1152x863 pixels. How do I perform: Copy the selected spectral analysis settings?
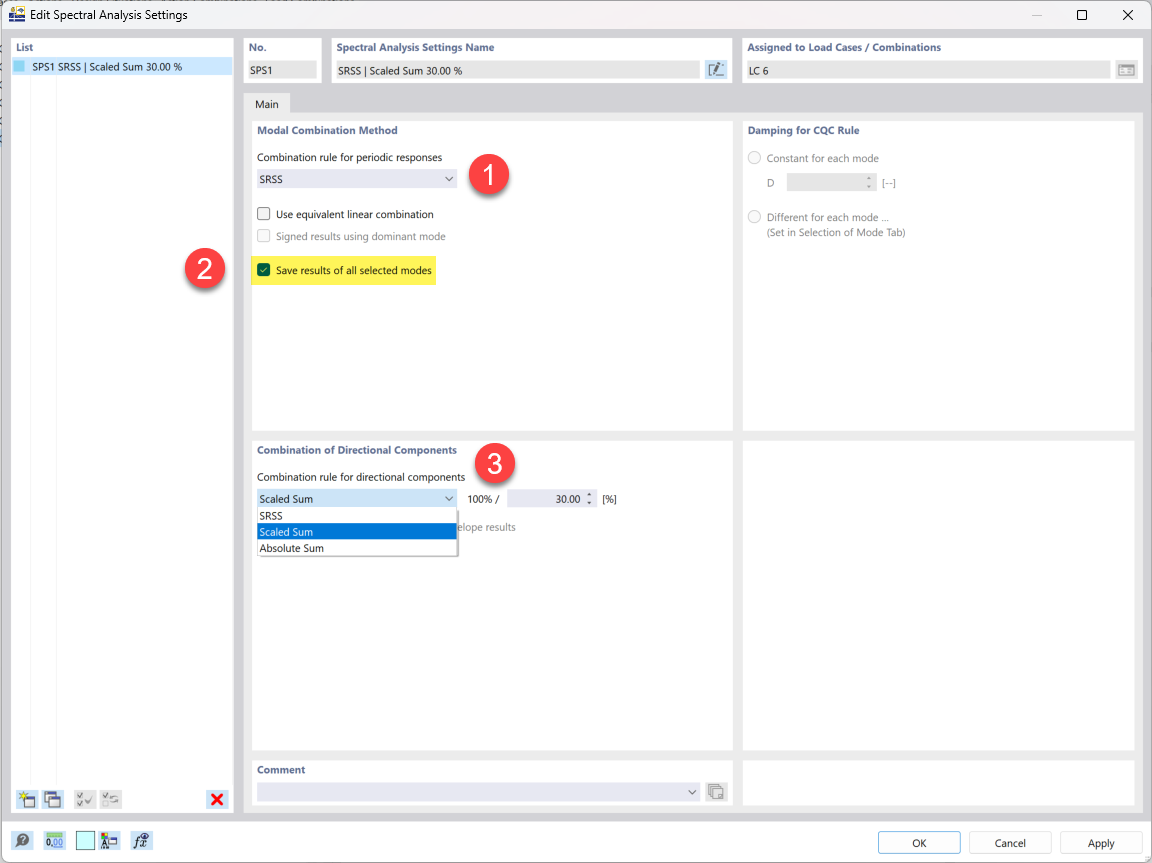pos(52,799)
